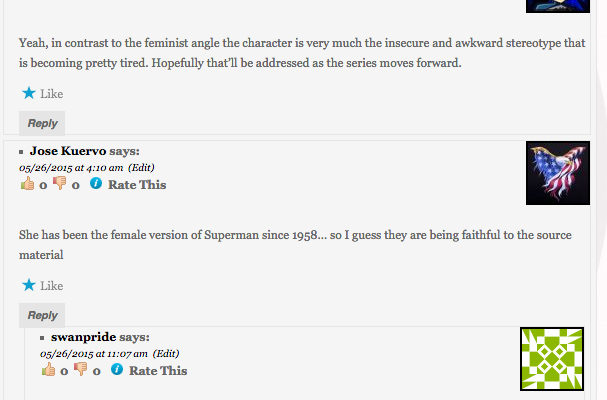The height and width of the screenshot is (400, 607).
Task: Reply to the feminist angle comment
Action: coord(42,124)
